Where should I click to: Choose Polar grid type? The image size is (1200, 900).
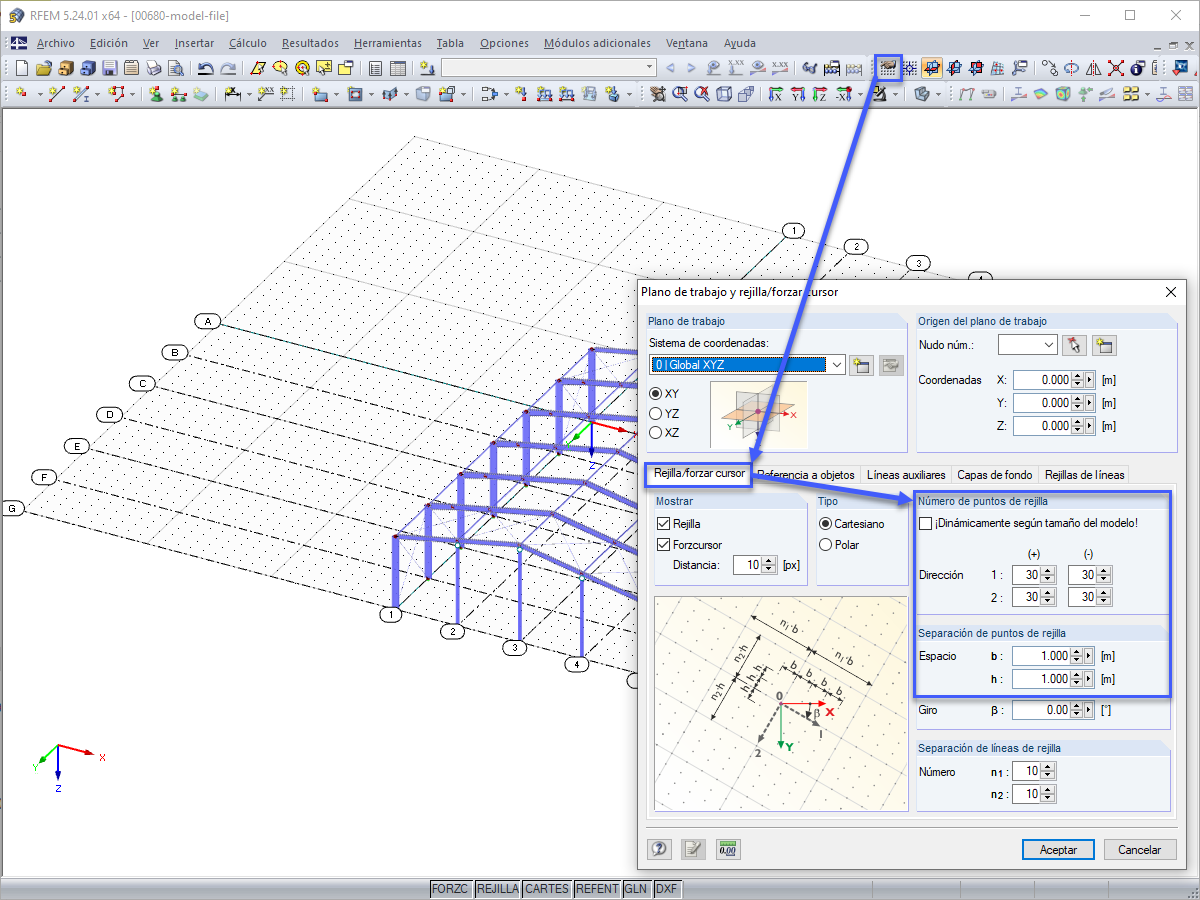pyautogui.click(x=826, y=545)
